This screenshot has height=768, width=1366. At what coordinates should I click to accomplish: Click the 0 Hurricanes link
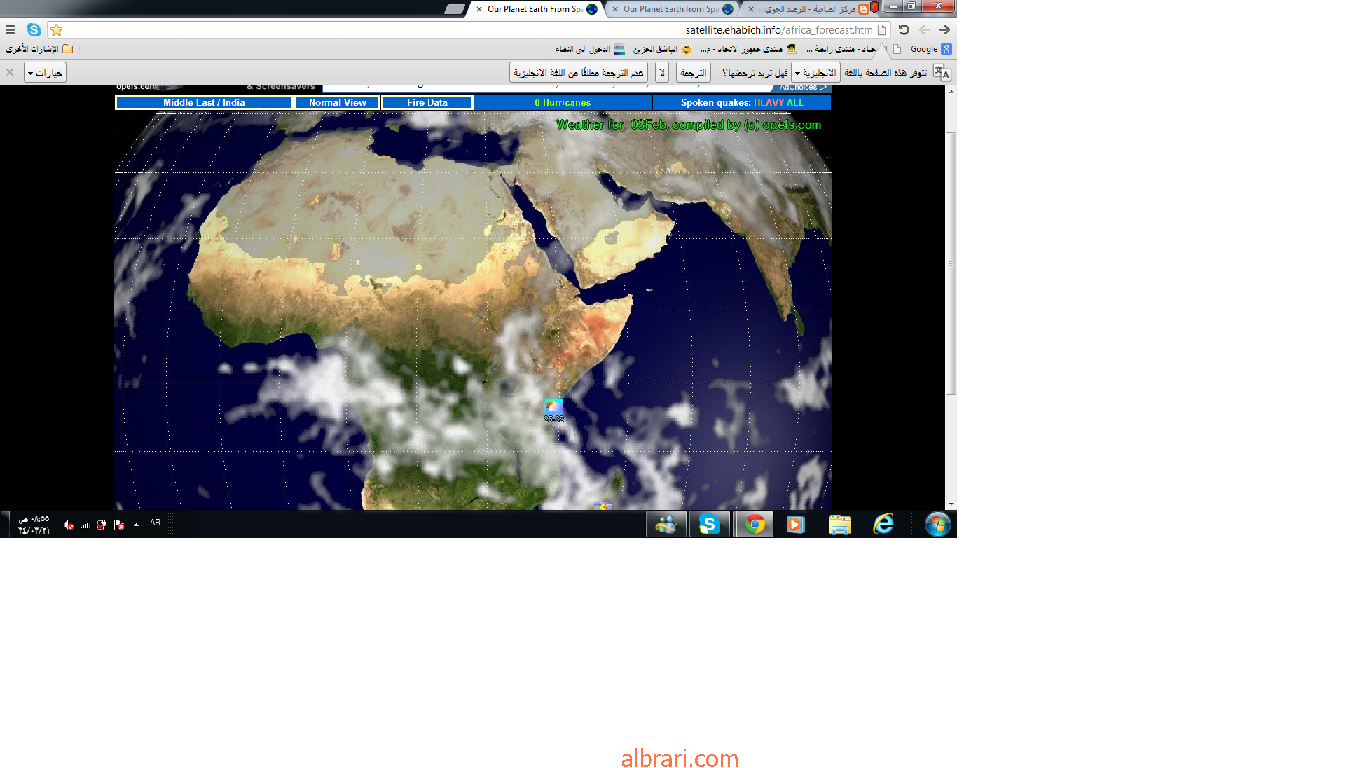tap(562, 103)
